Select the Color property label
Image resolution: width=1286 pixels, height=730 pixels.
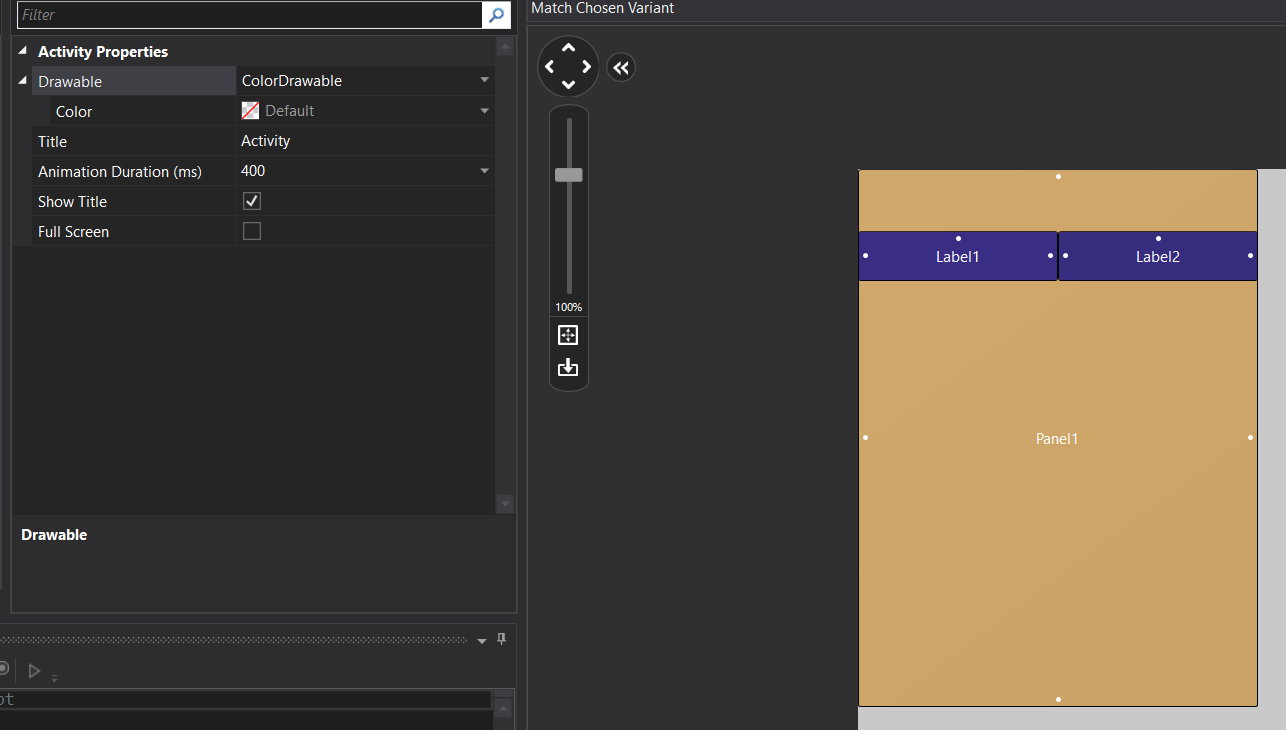click(74, 111)
